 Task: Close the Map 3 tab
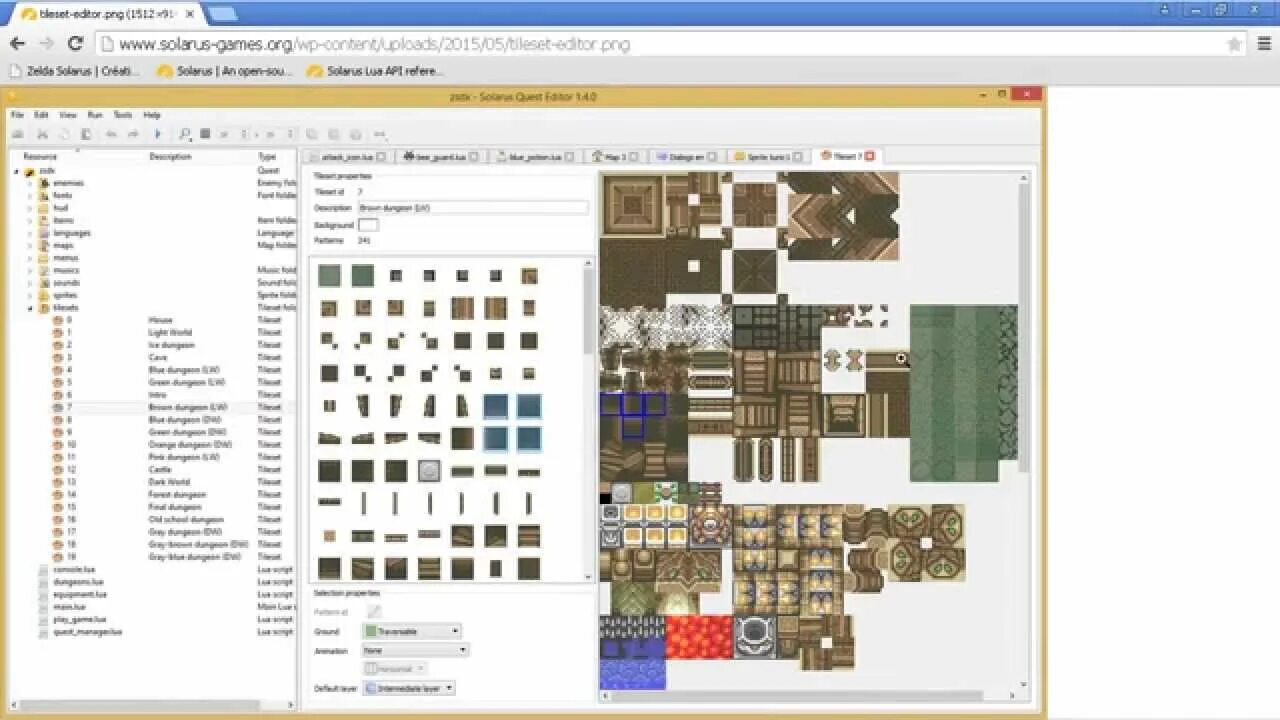coord(633,157)
